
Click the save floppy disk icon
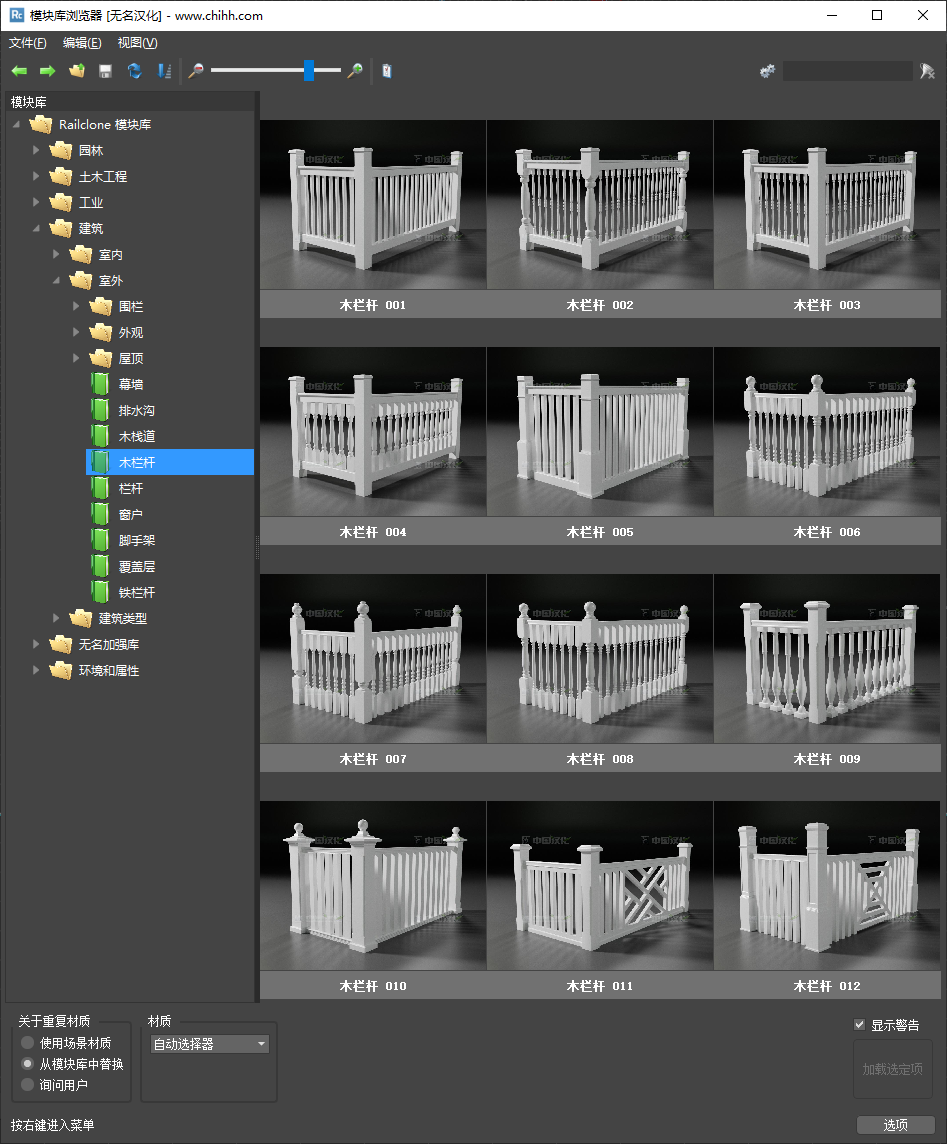[x=105, y=71]
